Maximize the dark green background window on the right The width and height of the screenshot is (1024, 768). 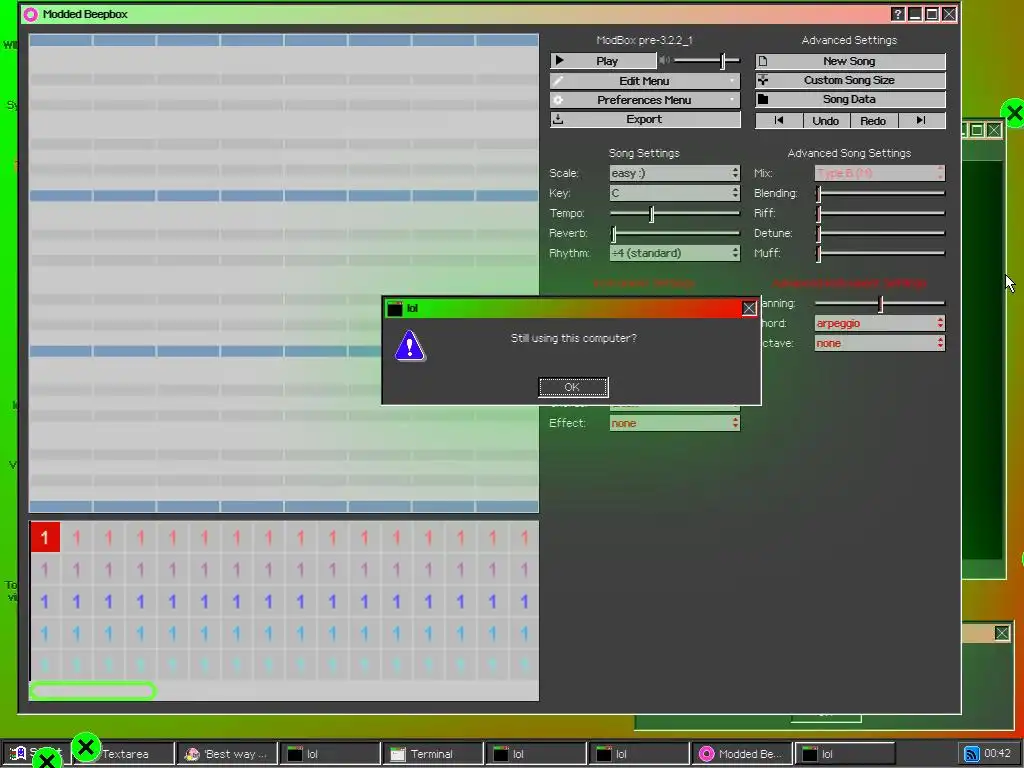tap(976, 130)
